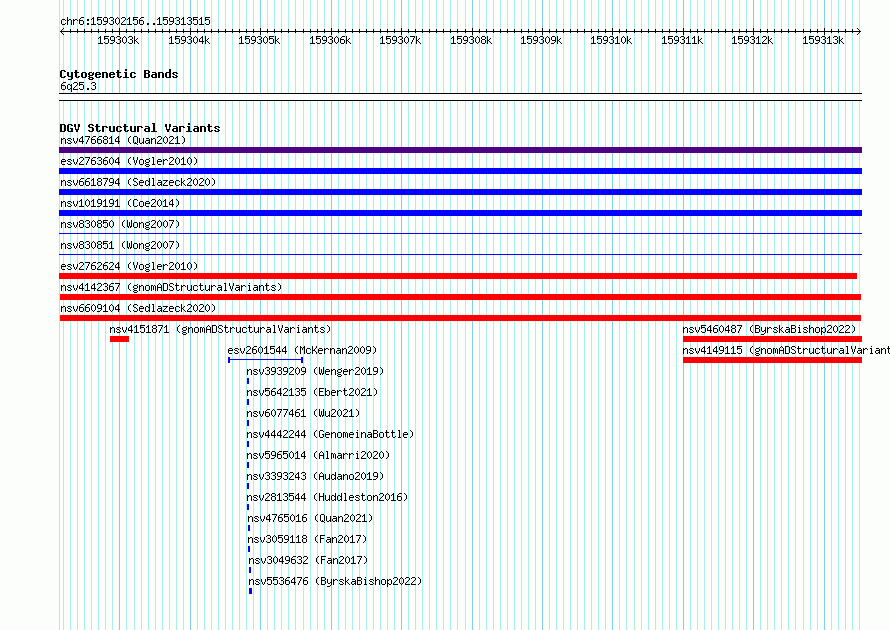
Task: Click the red bar under nsv6609104
Action: point(460,318)
